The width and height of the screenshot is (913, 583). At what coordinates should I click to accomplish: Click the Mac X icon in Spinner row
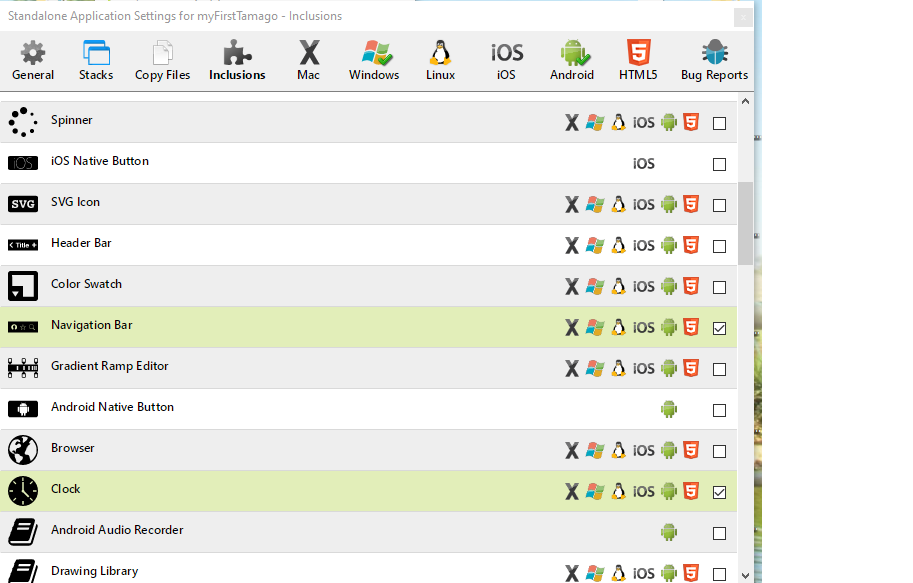tap(572, 122)
